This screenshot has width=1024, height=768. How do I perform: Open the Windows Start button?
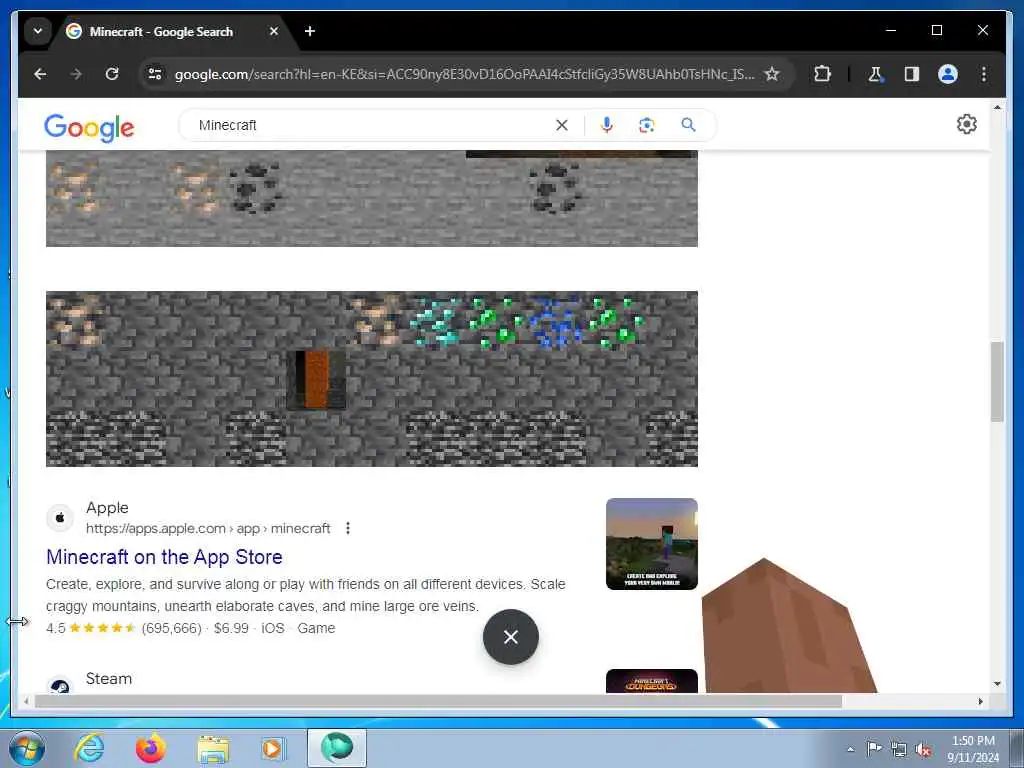point(27,748)
